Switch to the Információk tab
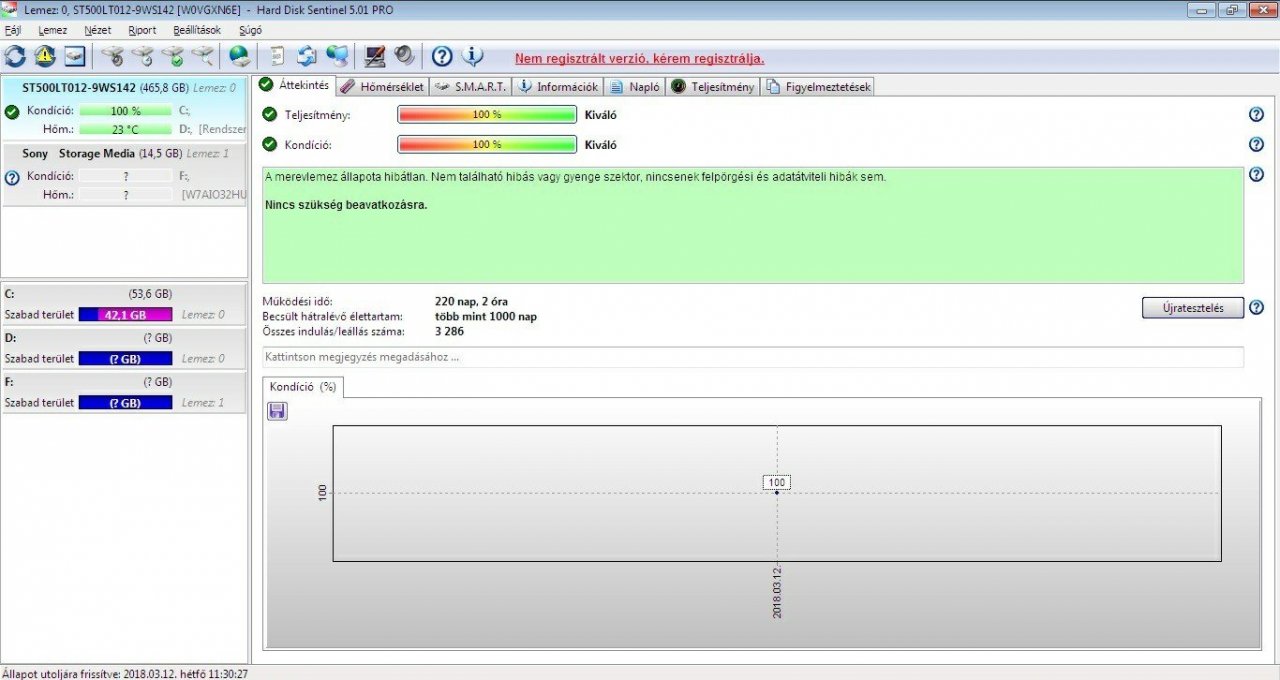 coord(557,87)
